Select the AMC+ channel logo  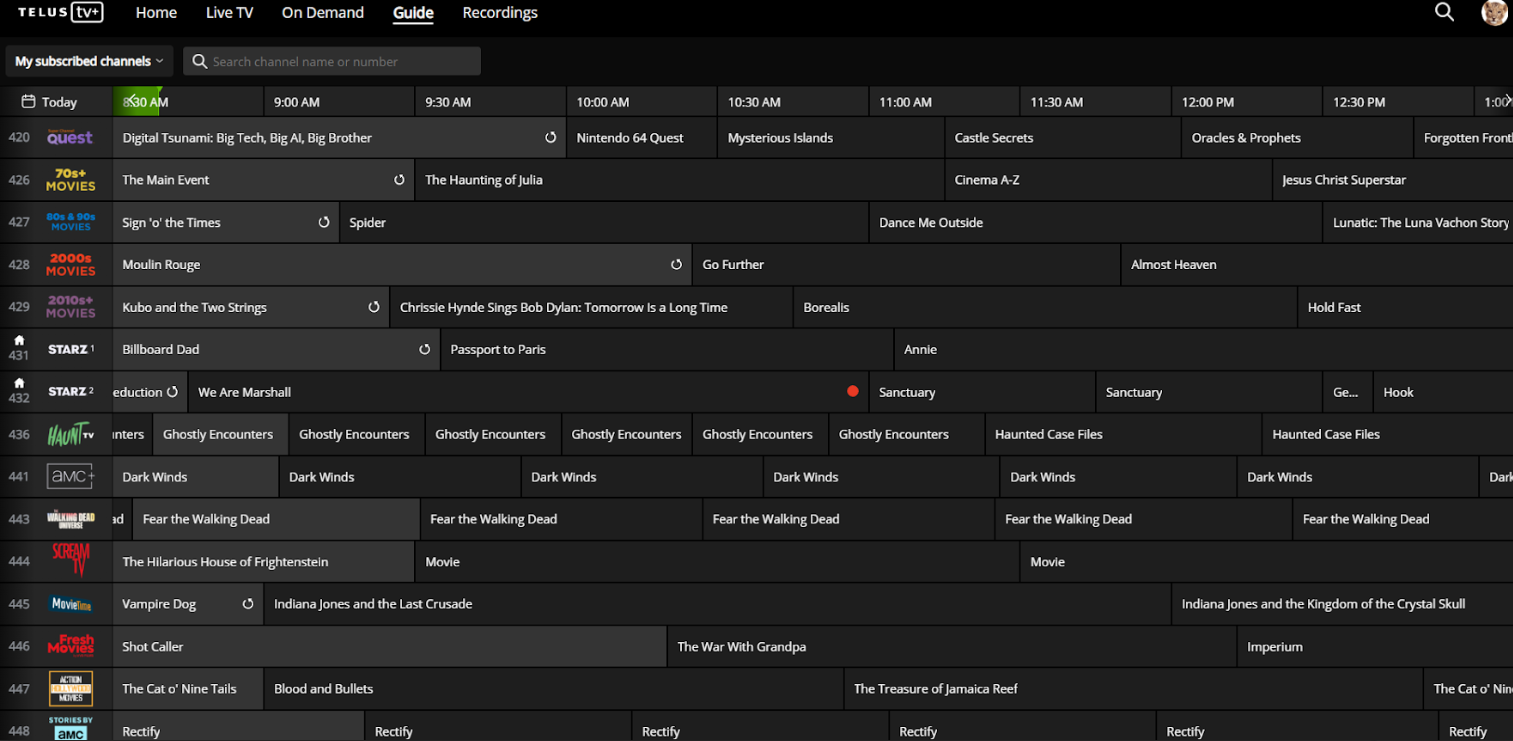(70, 477)
